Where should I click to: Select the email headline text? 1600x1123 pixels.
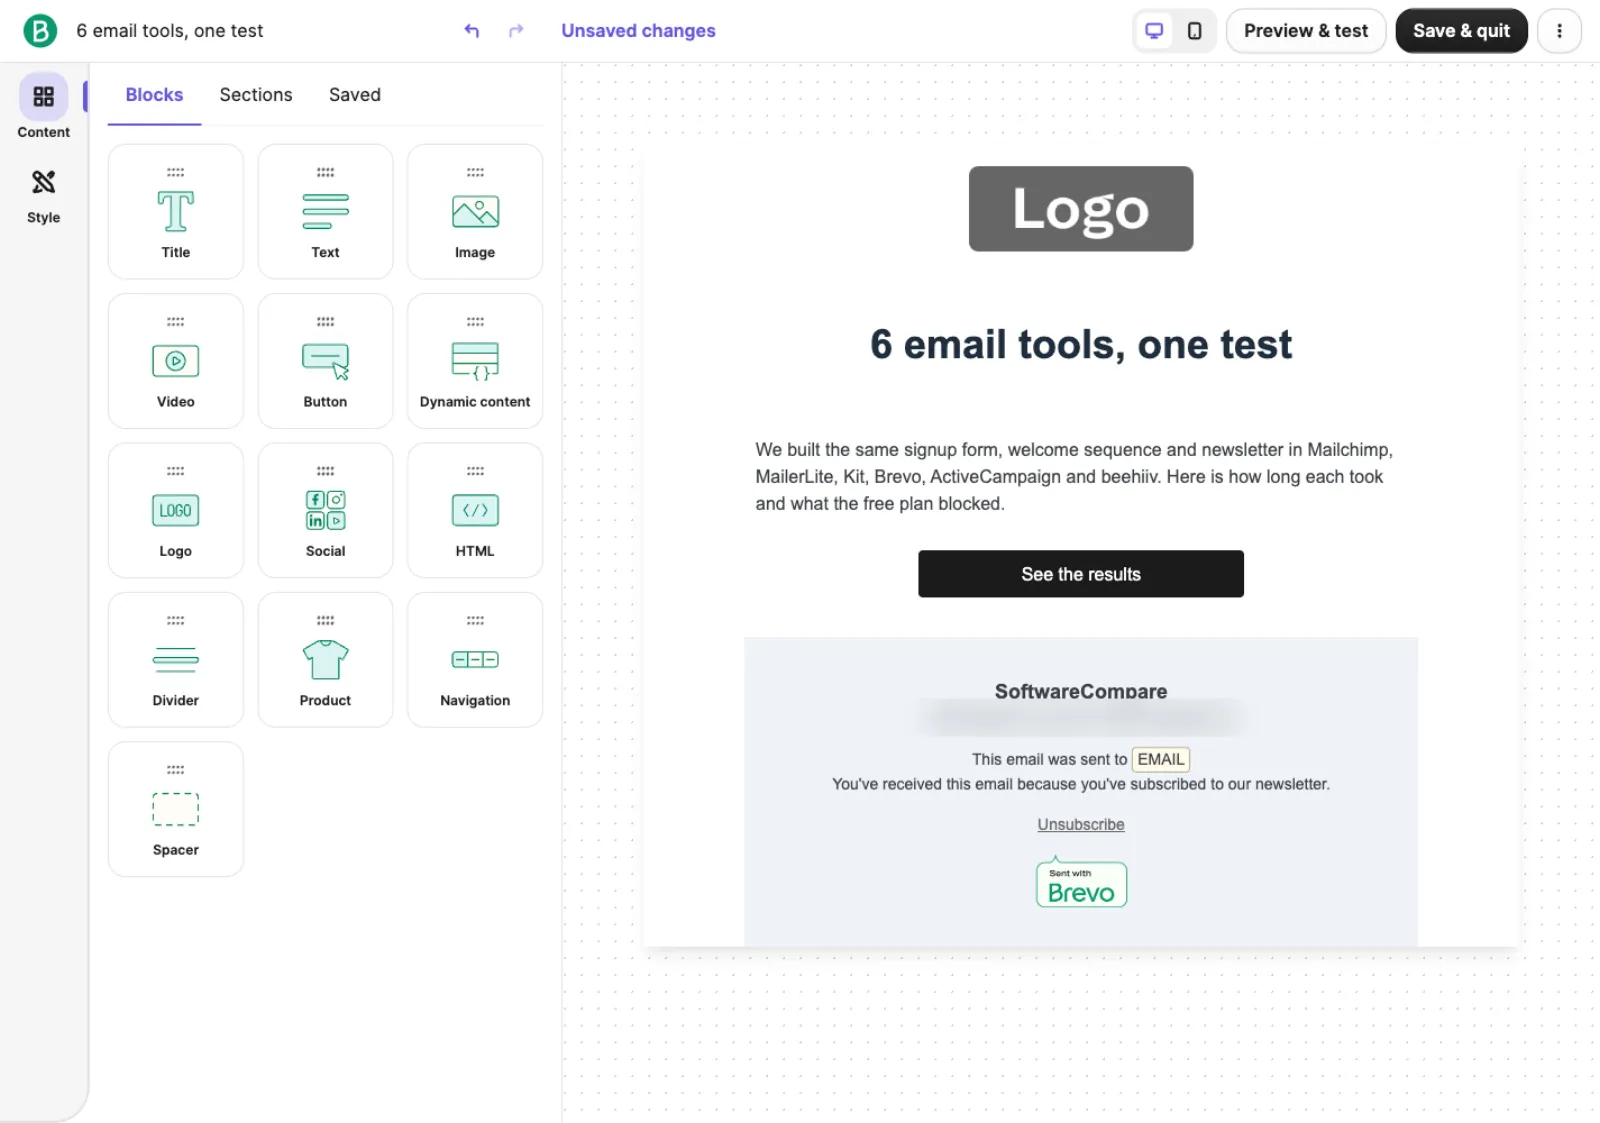(1081, 345)
